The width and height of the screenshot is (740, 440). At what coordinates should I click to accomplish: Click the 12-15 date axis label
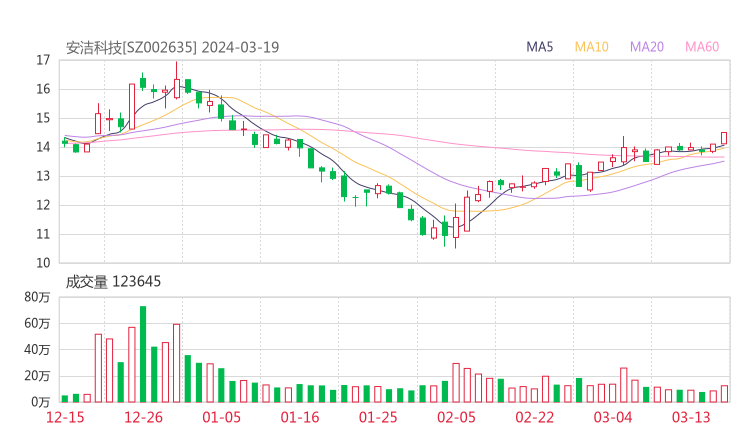click(65, 417)
